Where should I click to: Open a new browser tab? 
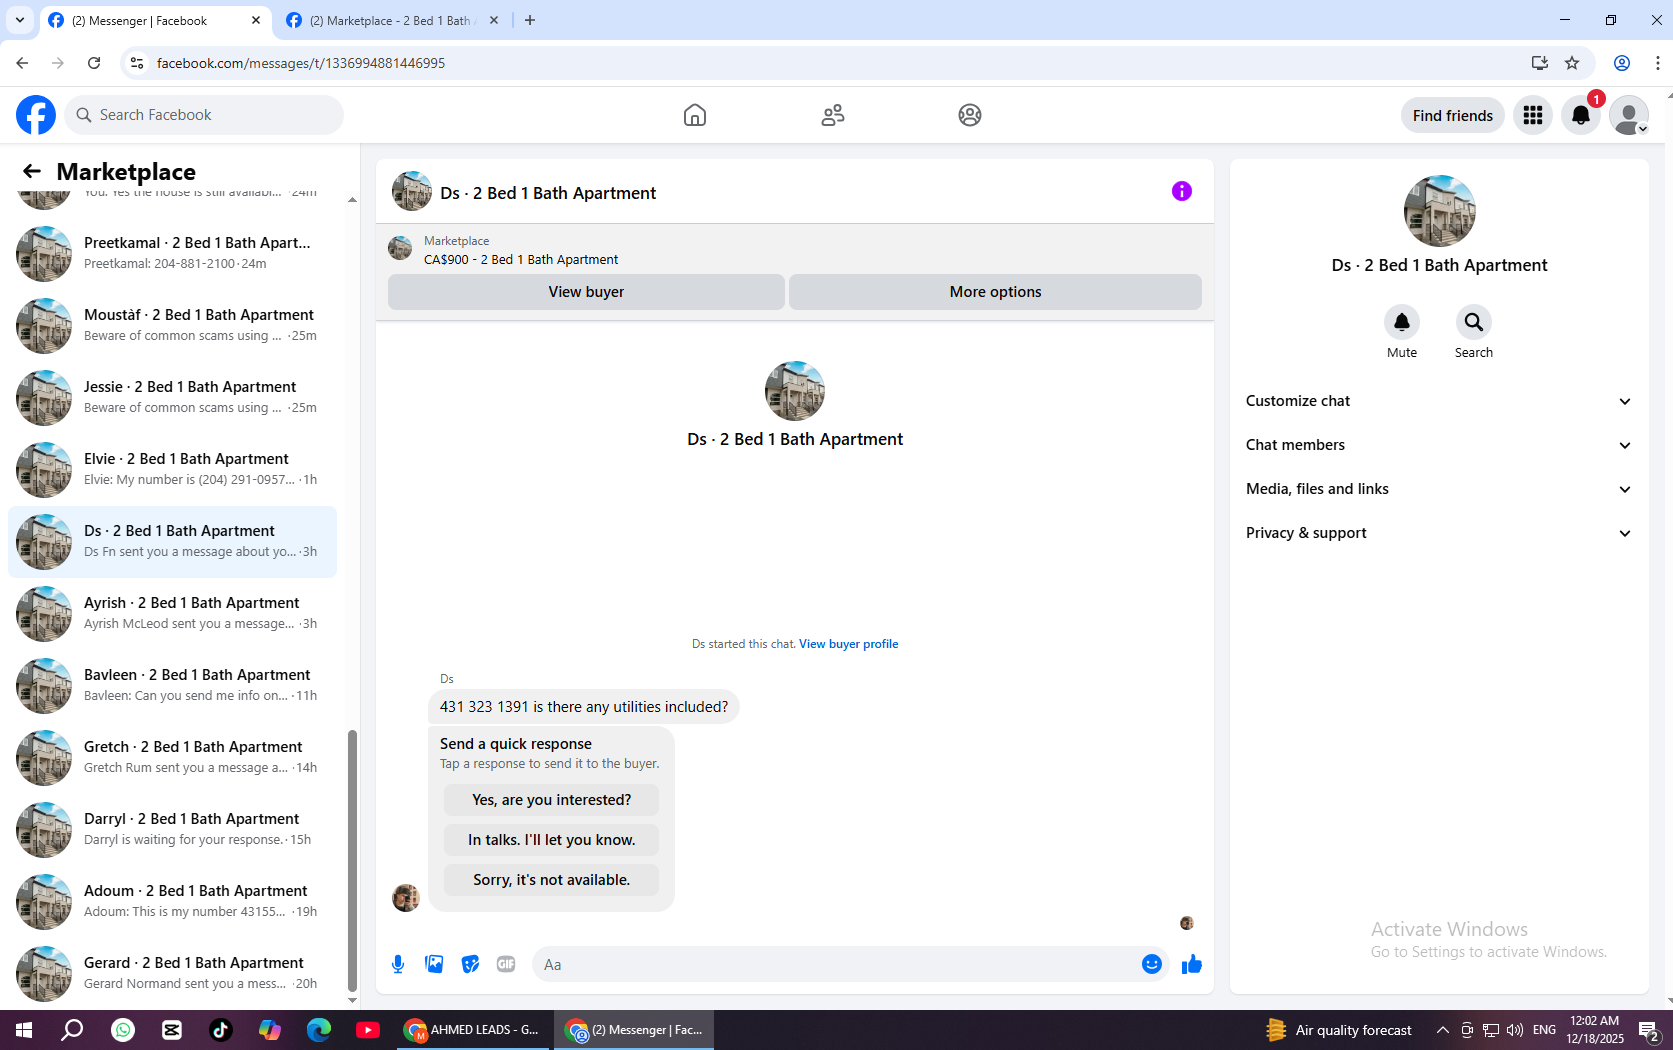click(x=530, y=20)
